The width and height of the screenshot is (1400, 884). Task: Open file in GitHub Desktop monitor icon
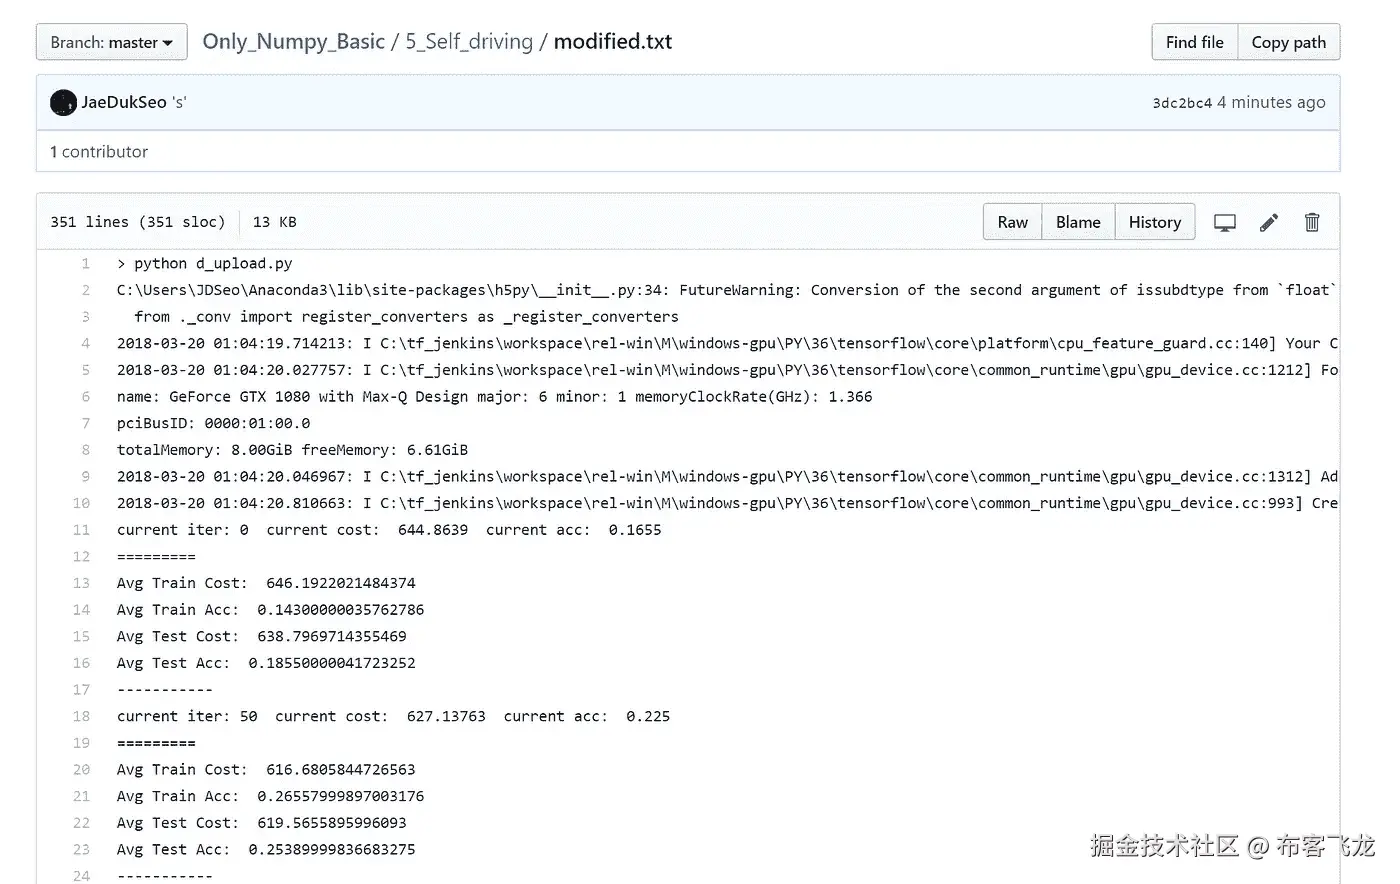[1224, 223]
